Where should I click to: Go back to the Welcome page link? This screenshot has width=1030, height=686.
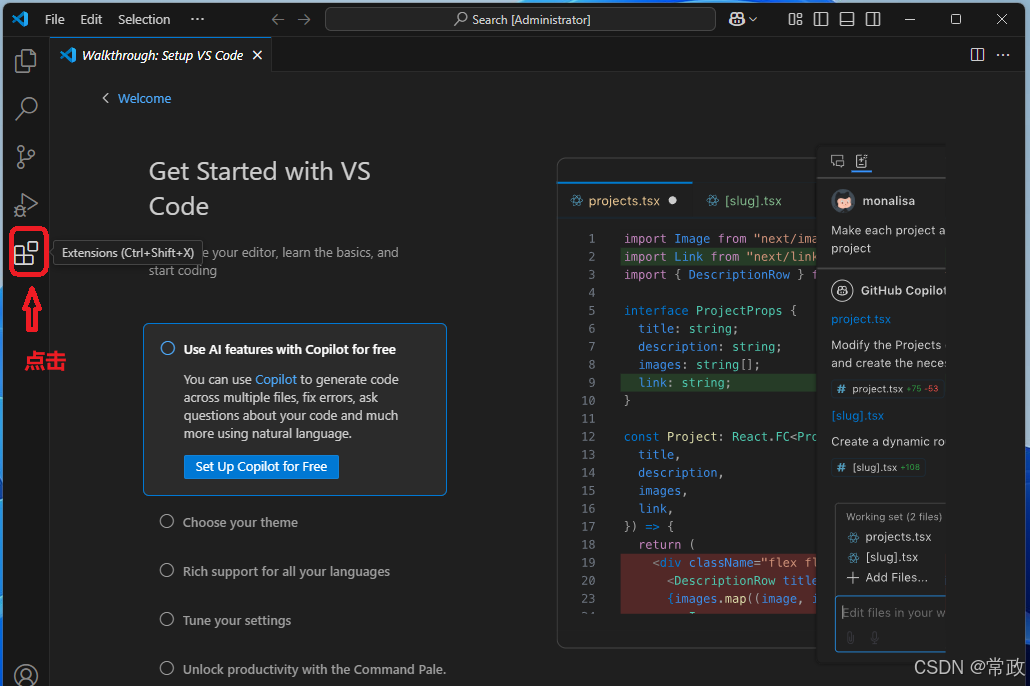point(145,99)
